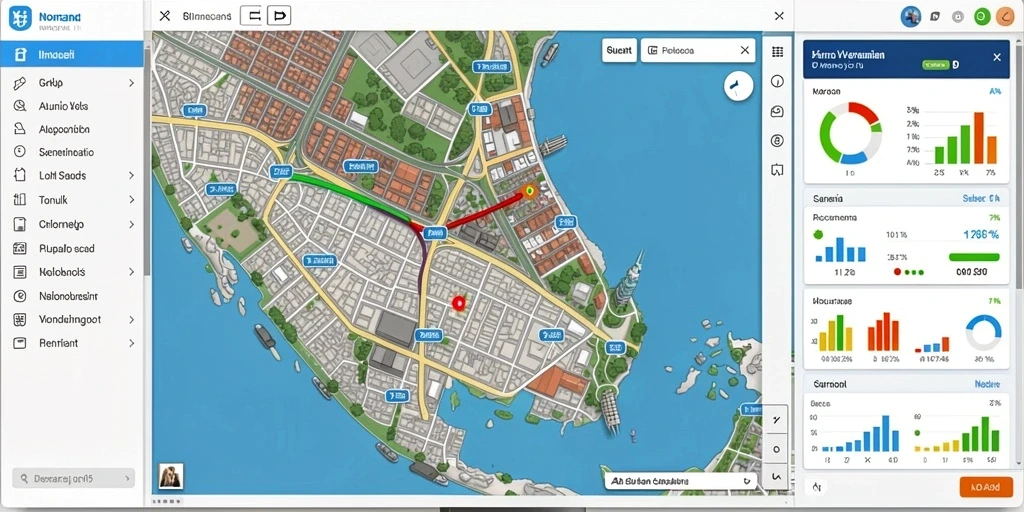Click the info circle icon in map toolbar

point(777,81)
